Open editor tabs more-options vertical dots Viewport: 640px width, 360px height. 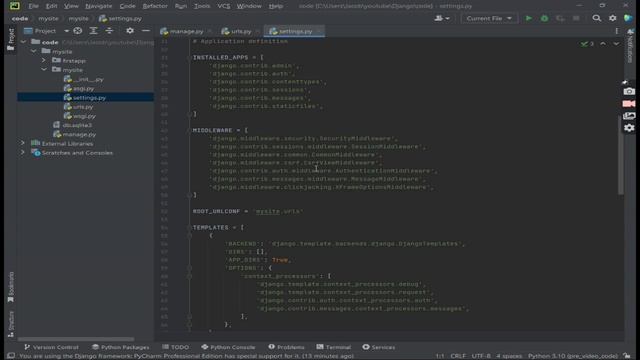[x=617, y=31]
